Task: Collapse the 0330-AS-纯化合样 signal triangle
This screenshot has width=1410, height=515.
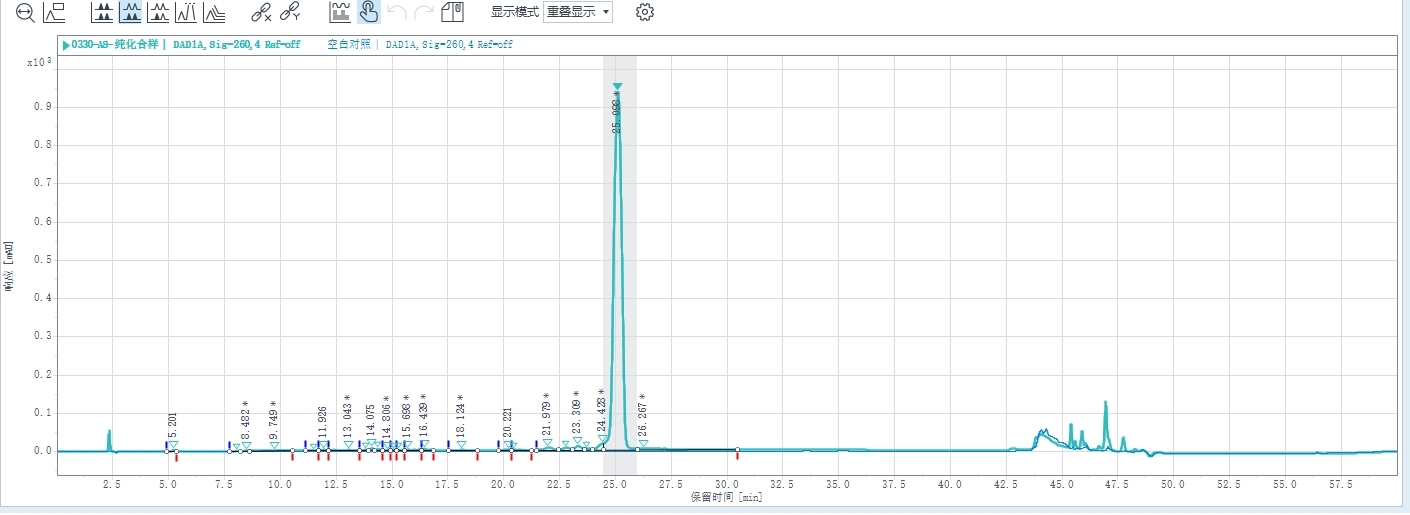Action: click(66, 45)
